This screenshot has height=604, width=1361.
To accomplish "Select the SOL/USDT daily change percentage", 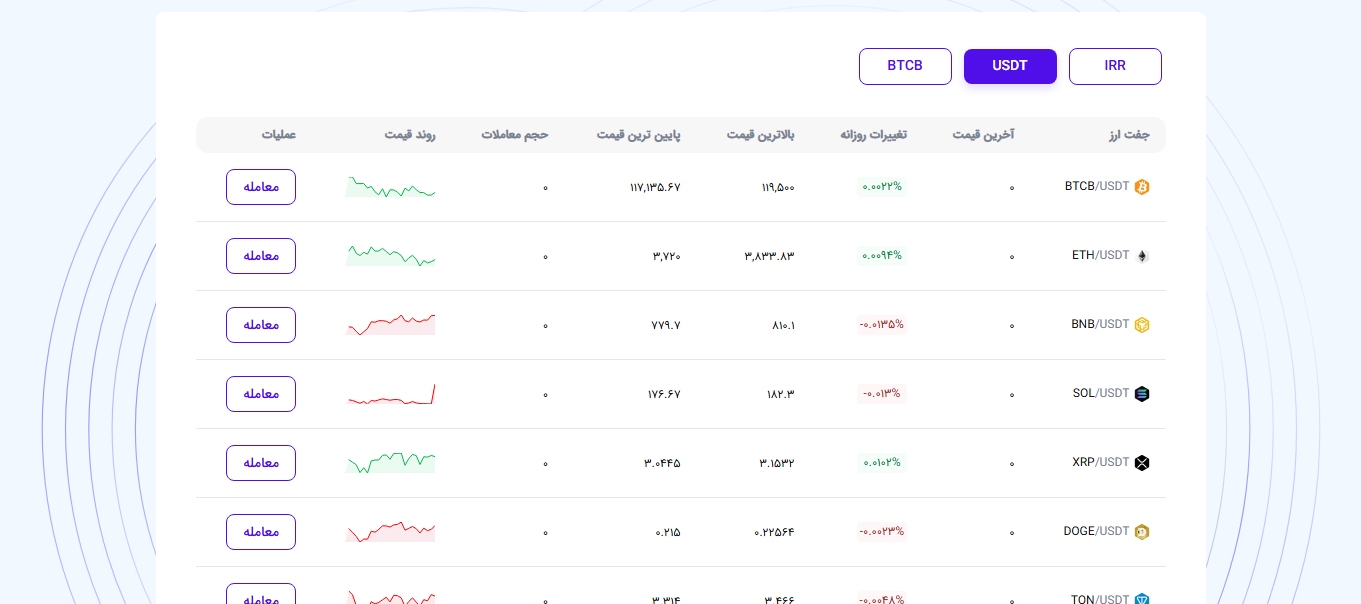I will 882,393.
